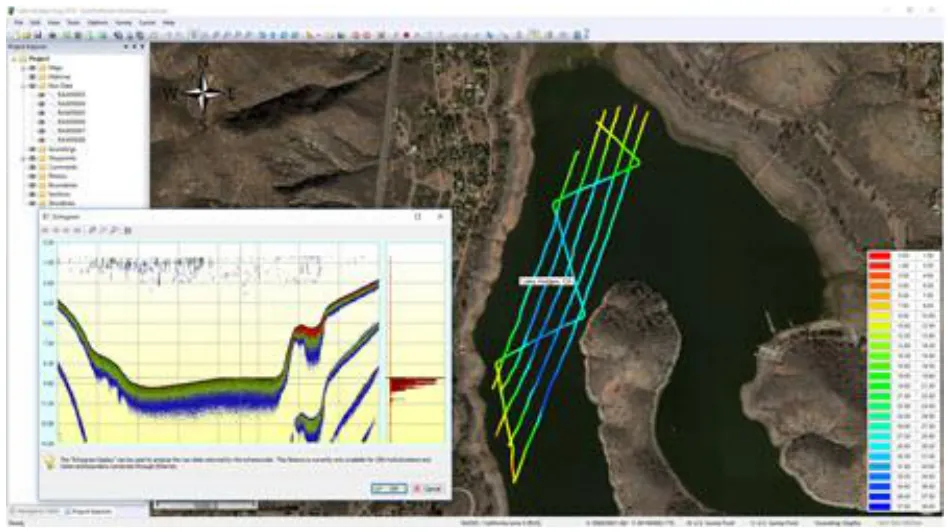Click the Echogram last-record navigation icon
948x532 pixels.
coord(77,230)
